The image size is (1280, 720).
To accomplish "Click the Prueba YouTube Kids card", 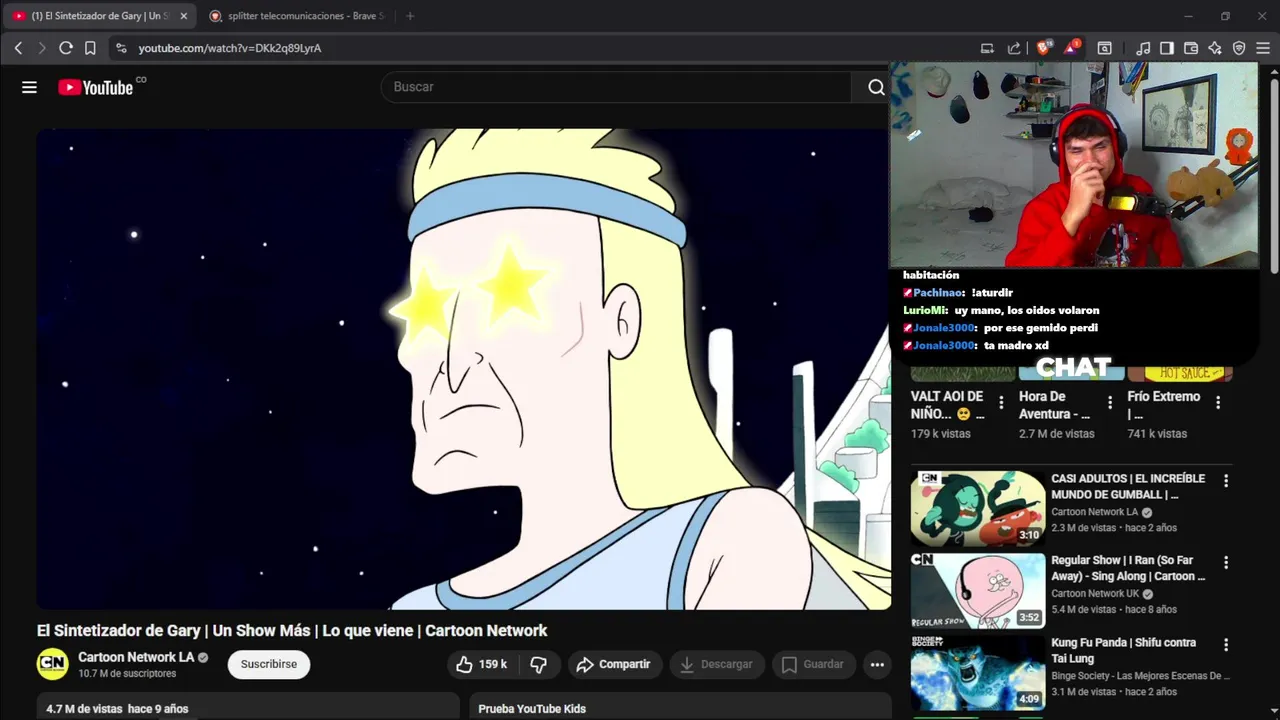I will click(680, 706).
